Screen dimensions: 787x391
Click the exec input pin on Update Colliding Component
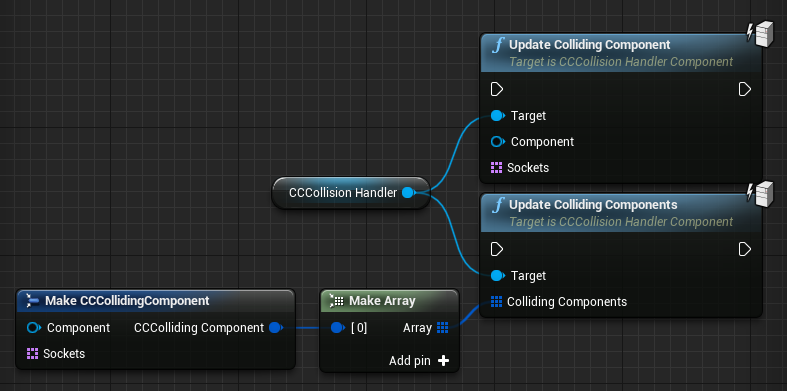coord(496,90)
